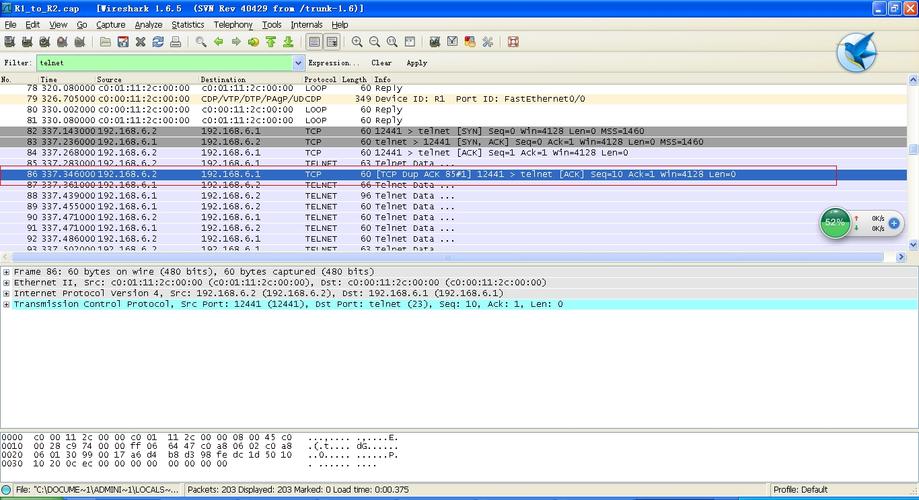This screenshot has width=919, height=500.
Task: Select packet 79 CDP Device ID row
Action: click(453, 99)
